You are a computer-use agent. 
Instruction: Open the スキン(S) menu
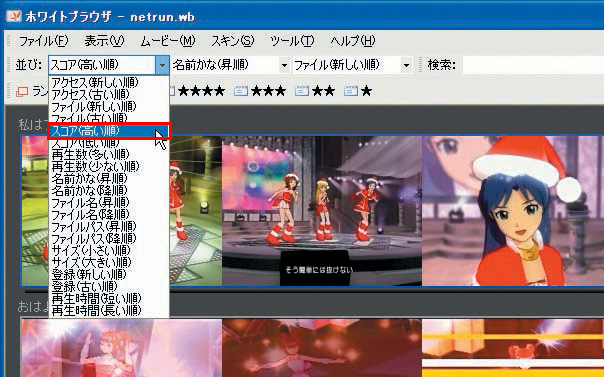pos(233,41)
